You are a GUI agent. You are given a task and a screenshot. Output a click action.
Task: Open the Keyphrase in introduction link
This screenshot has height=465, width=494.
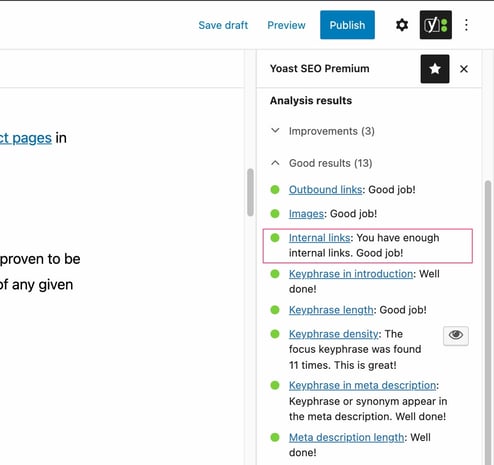click(351, 274)
